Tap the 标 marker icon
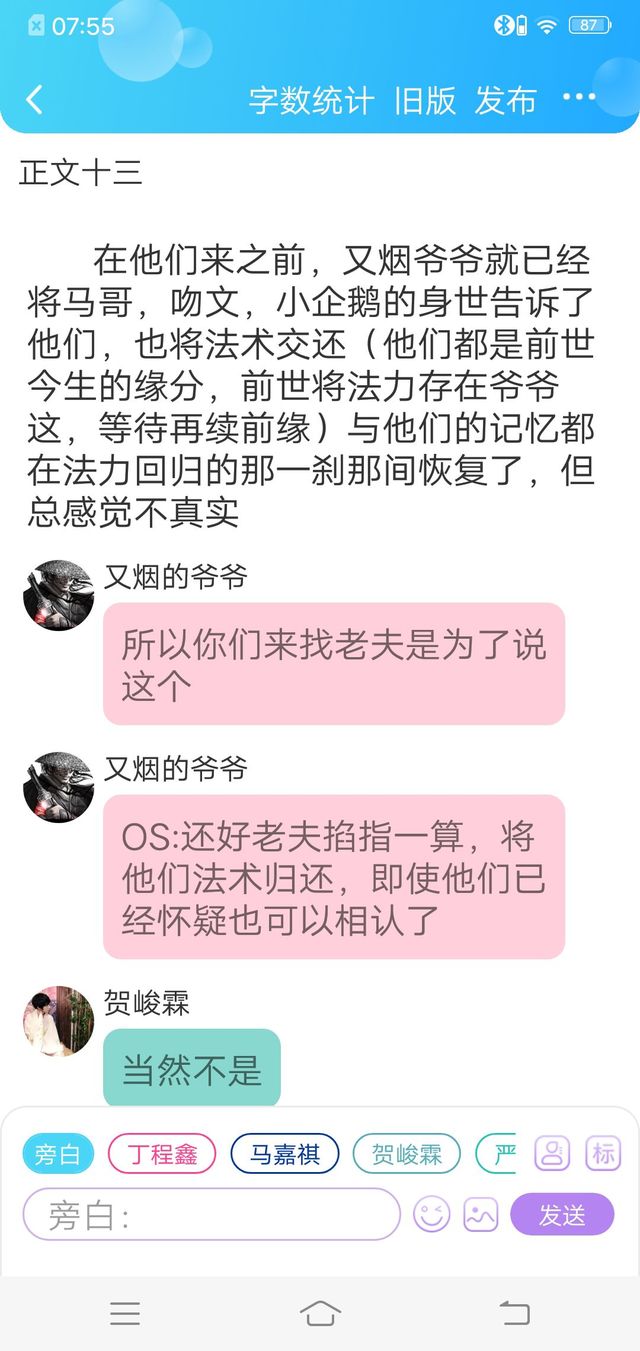Screen dimensions: 640x1351 603,1153
